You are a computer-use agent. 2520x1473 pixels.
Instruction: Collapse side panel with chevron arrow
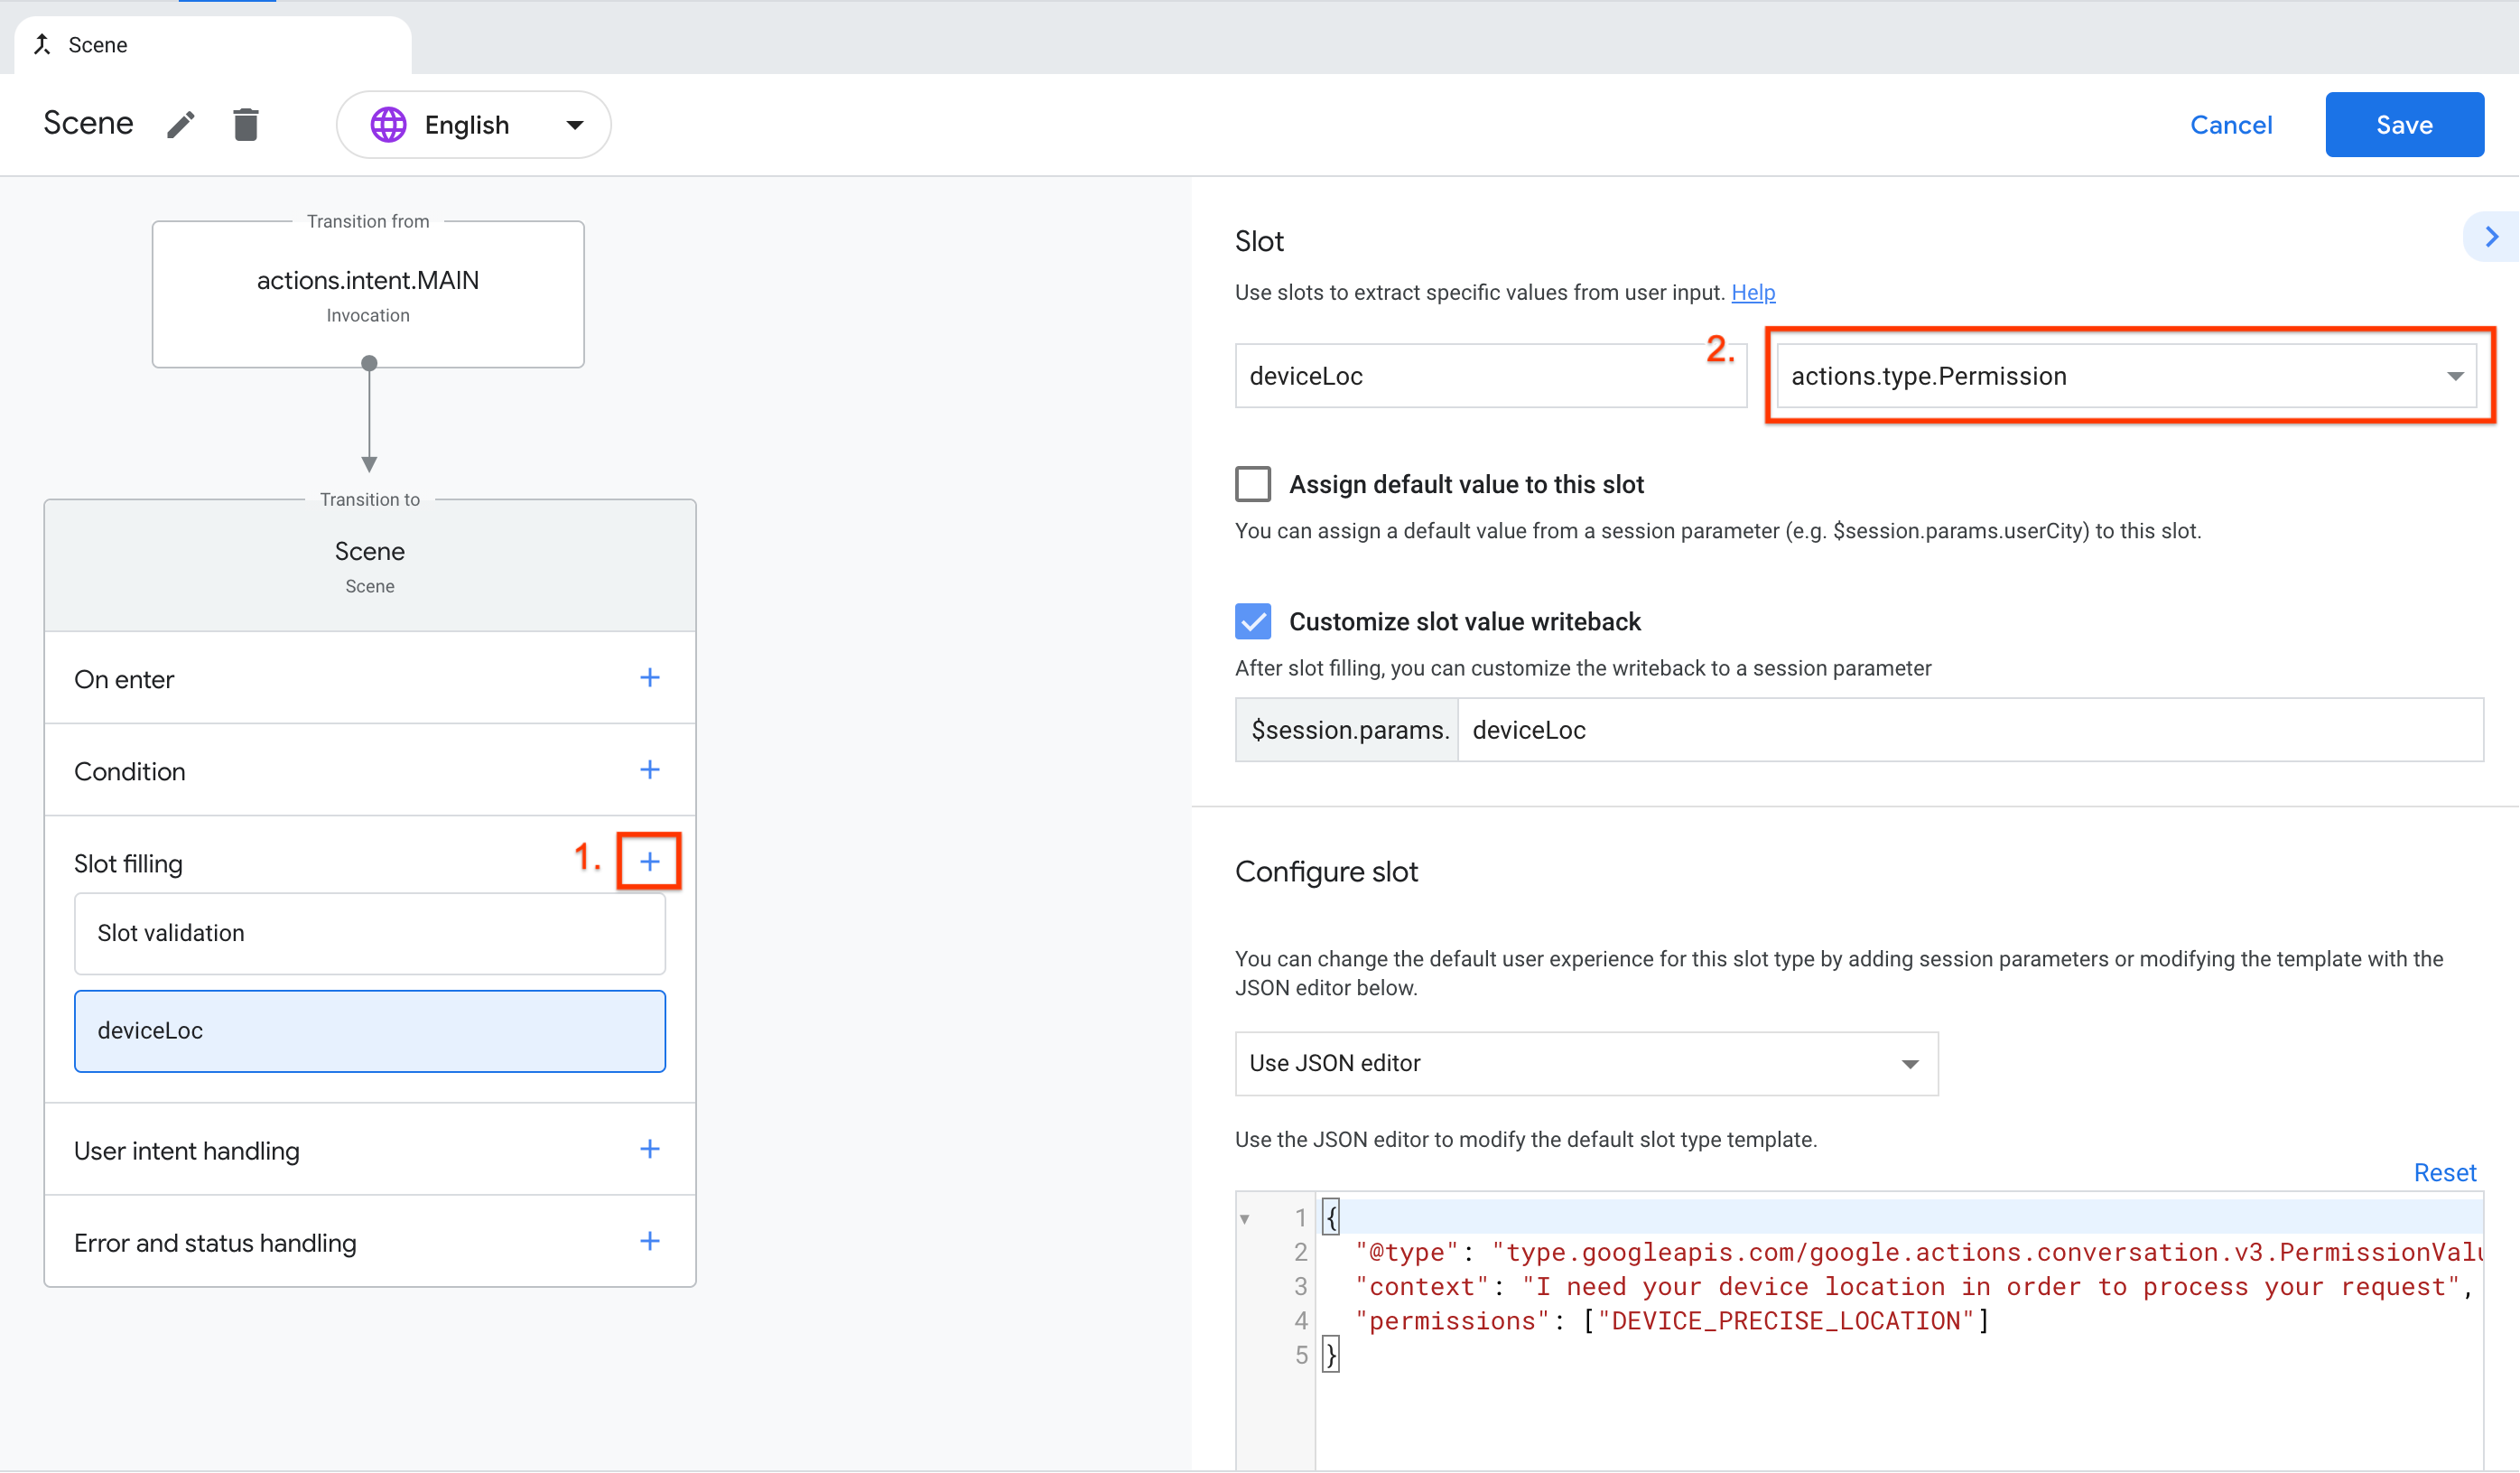[x=2491, y=237]
